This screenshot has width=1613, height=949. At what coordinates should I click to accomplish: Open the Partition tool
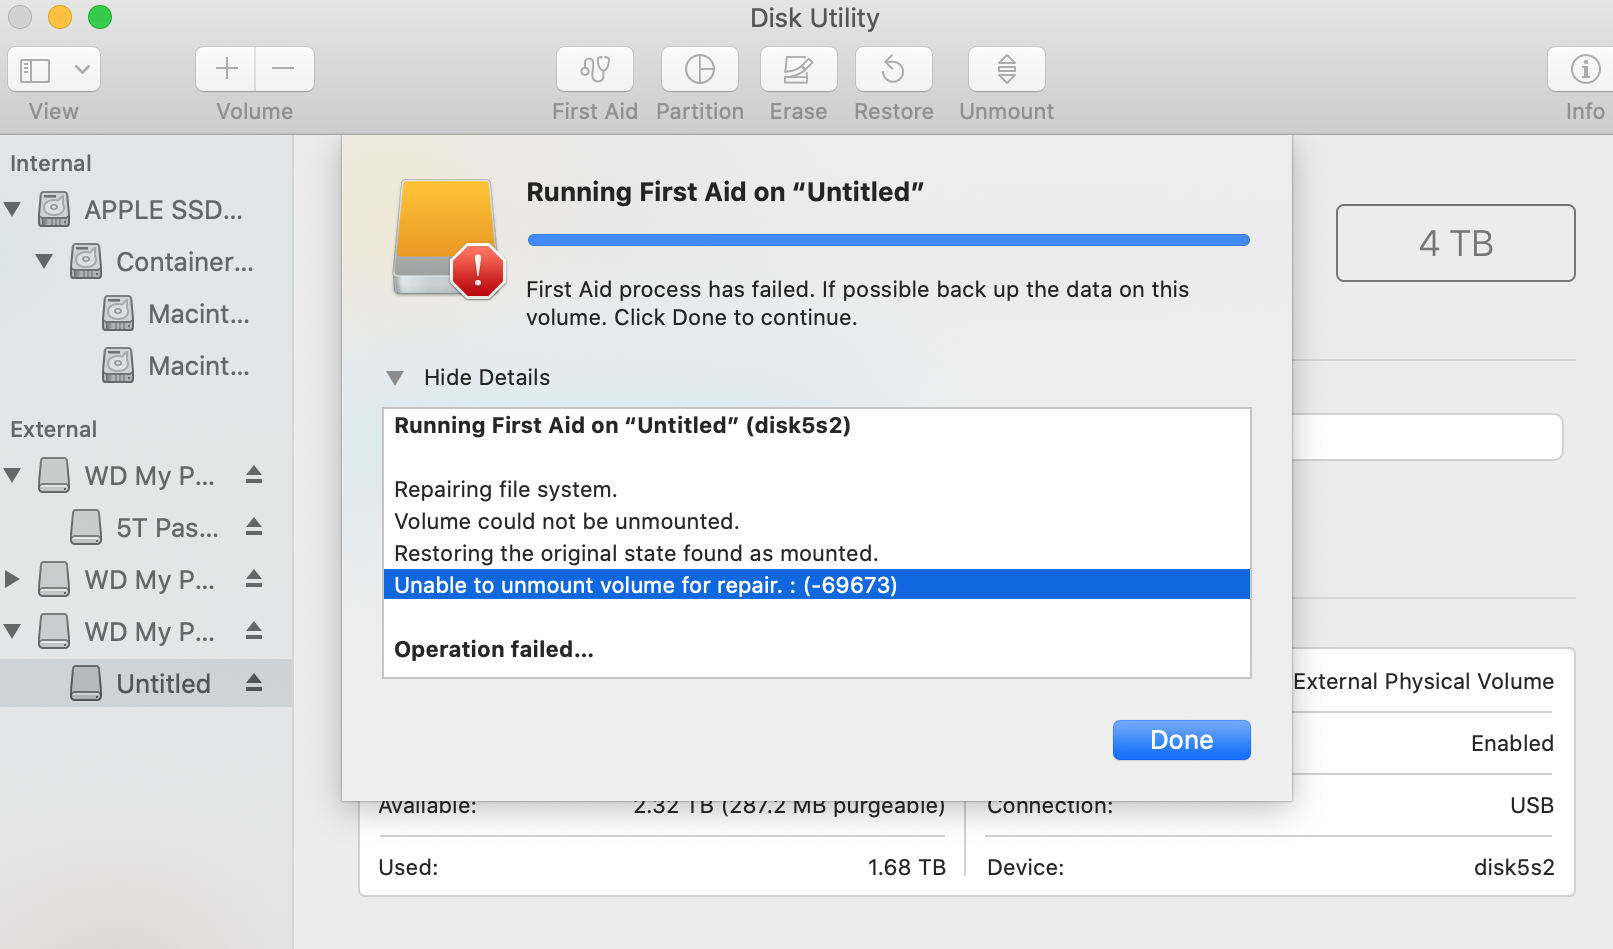click(x=700, y=70)
